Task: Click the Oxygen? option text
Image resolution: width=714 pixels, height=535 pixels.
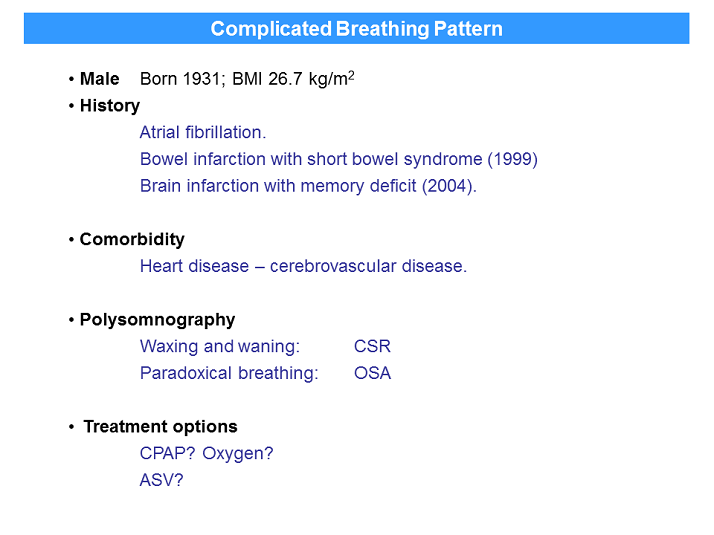Action: pyautogui.click(x=238, y=454)
